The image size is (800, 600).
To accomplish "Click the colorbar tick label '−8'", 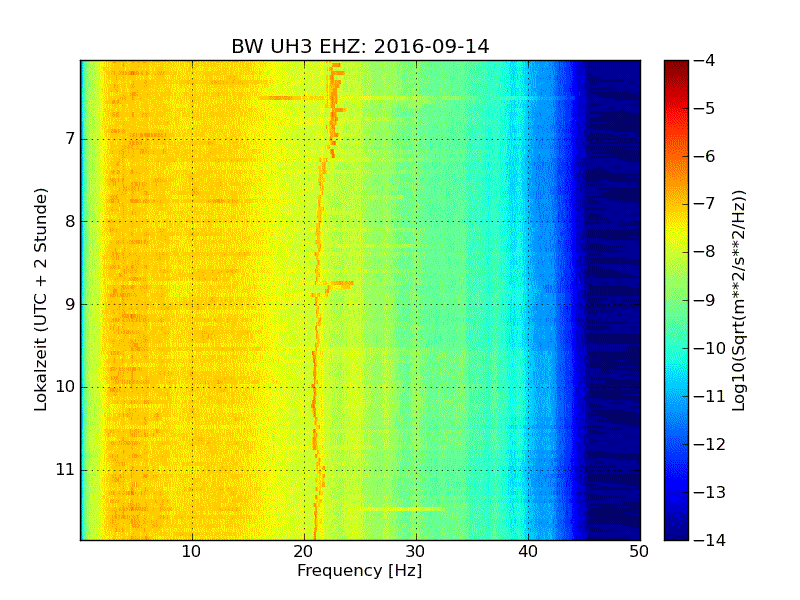I will coord(705,252).
